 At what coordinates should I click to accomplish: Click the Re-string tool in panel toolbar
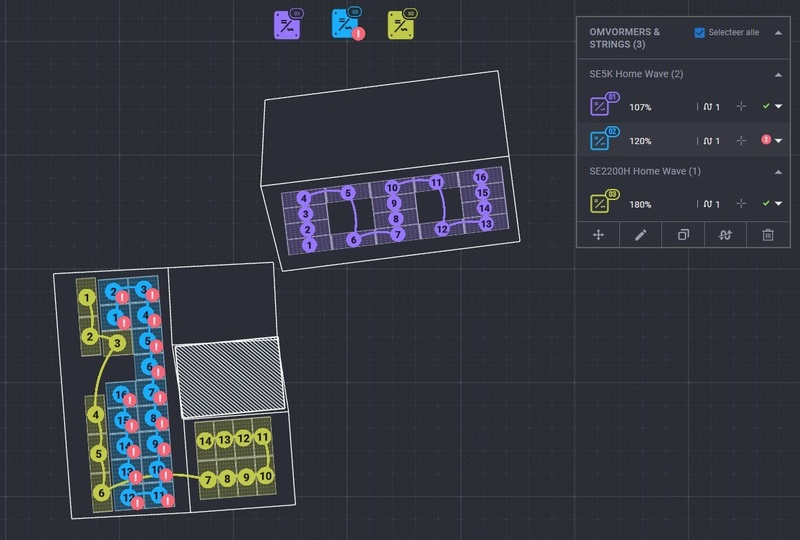(726, 235)
